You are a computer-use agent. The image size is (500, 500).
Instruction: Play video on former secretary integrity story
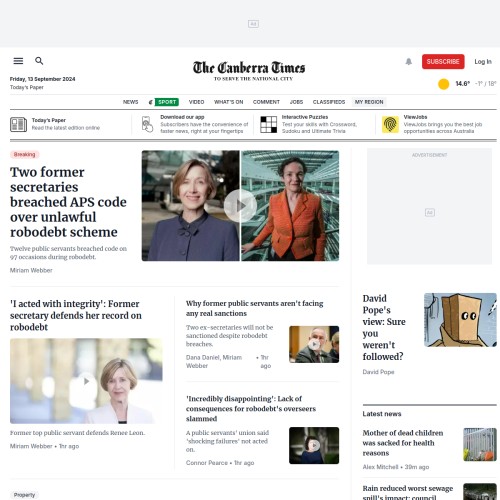tap(86, 381)
